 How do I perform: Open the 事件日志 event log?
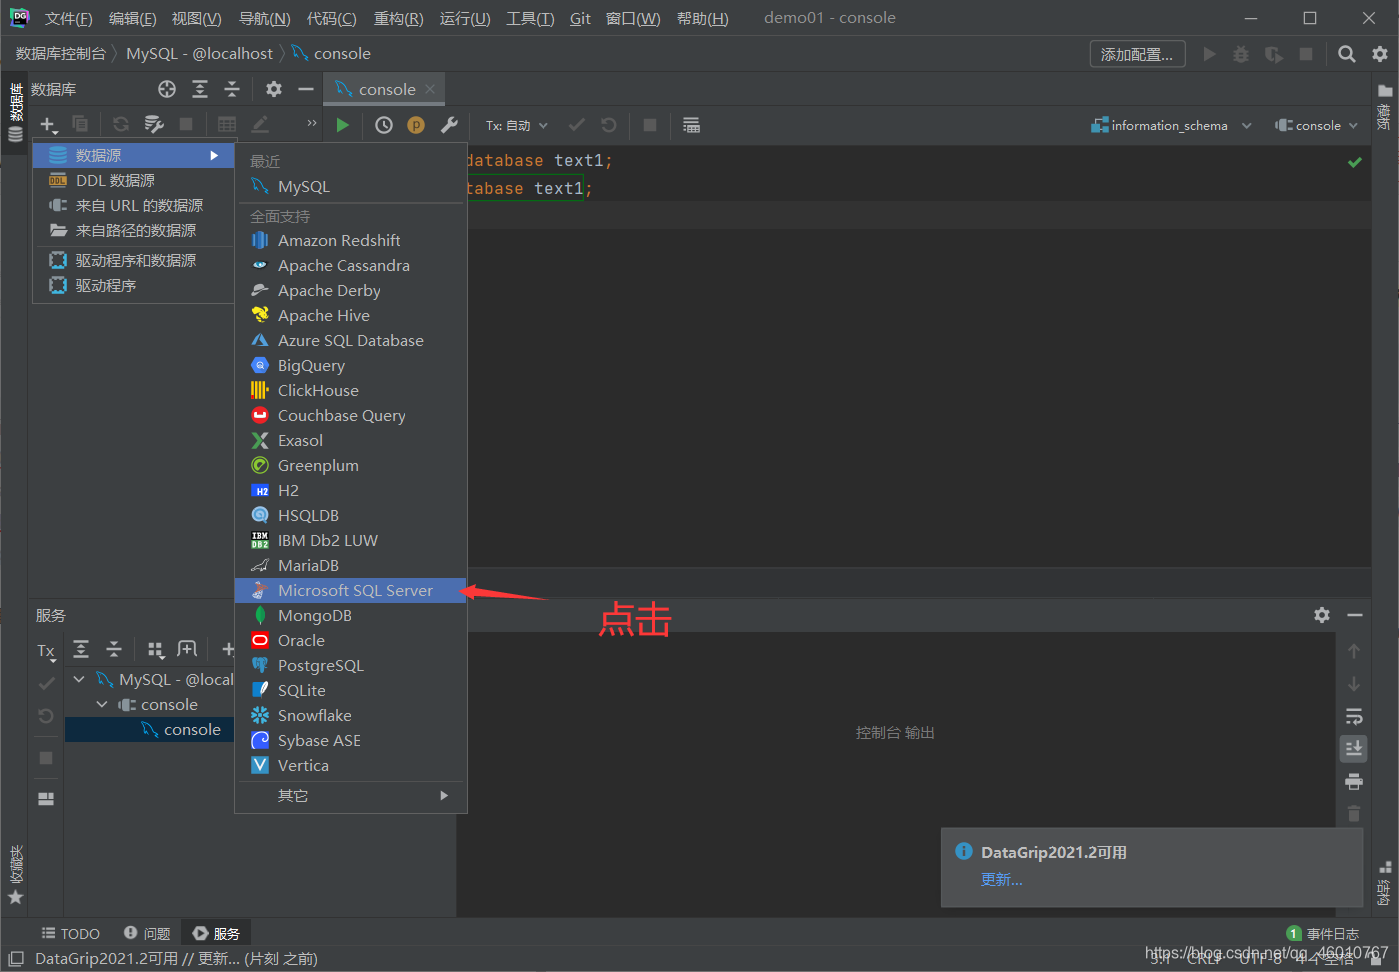[x=1323, y=933]
